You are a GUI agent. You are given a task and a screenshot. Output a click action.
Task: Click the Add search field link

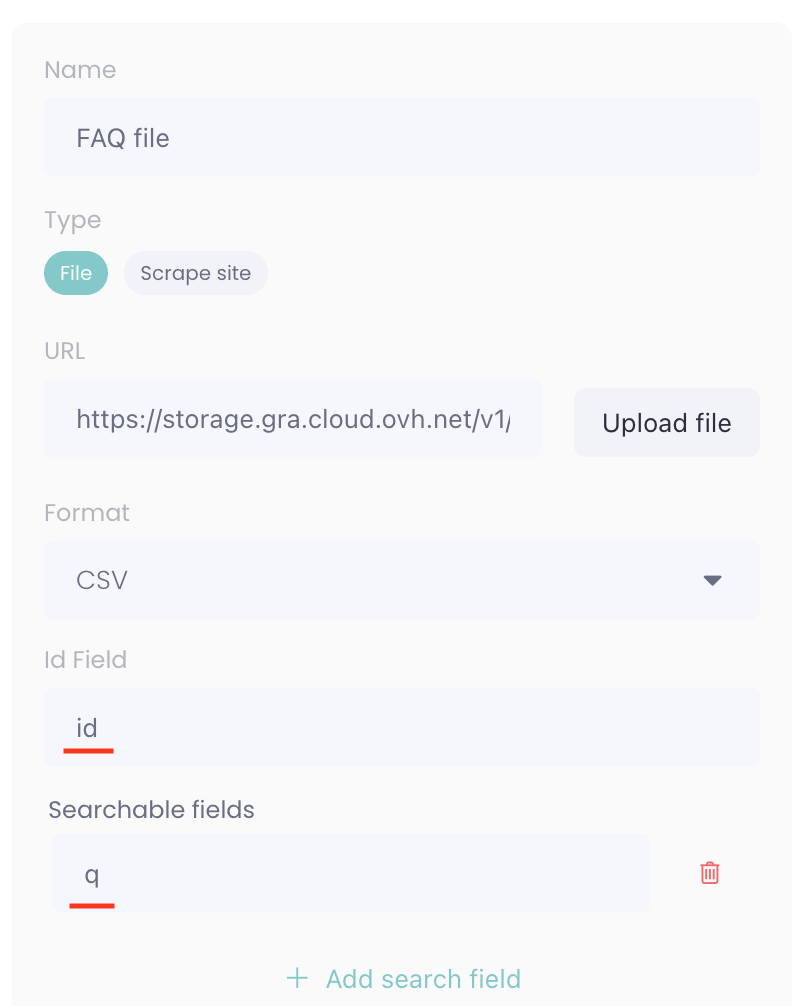coord(422,978)
